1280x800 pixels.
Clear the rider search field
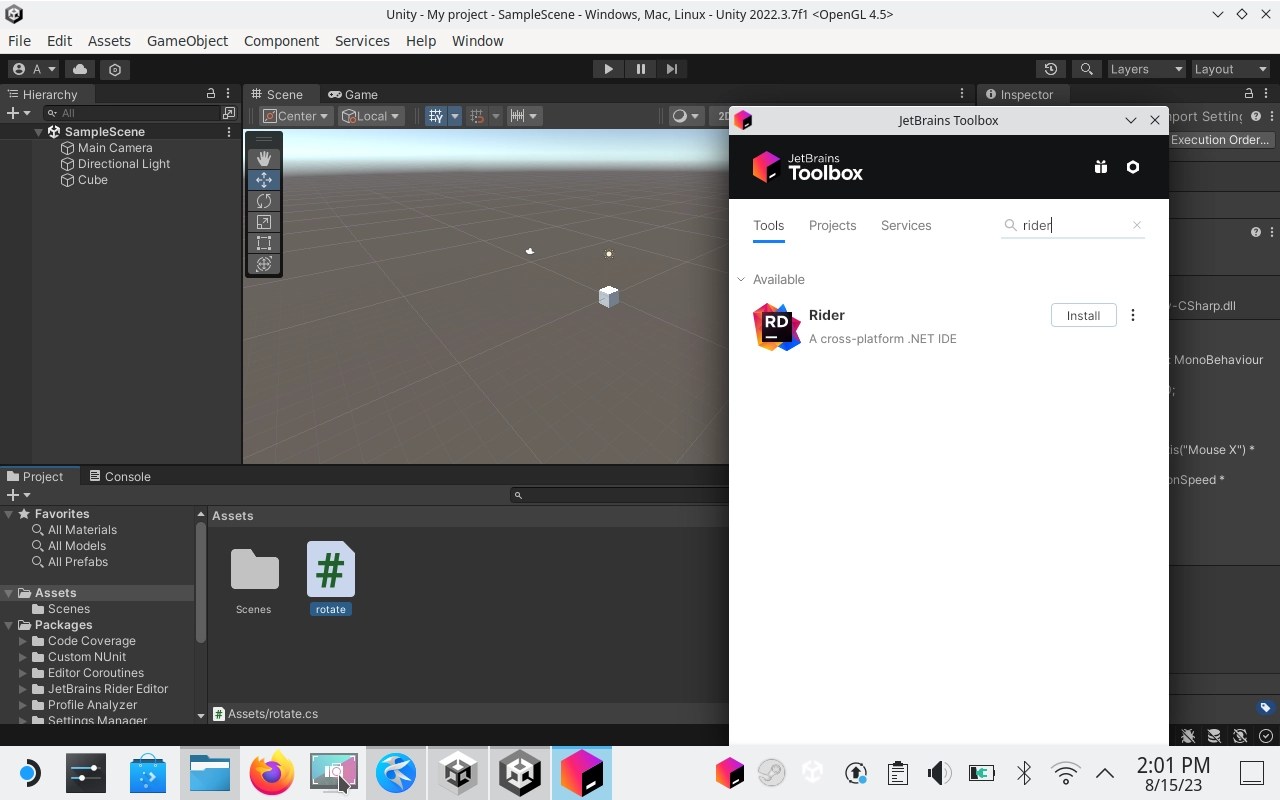(x=1136, y=225)
